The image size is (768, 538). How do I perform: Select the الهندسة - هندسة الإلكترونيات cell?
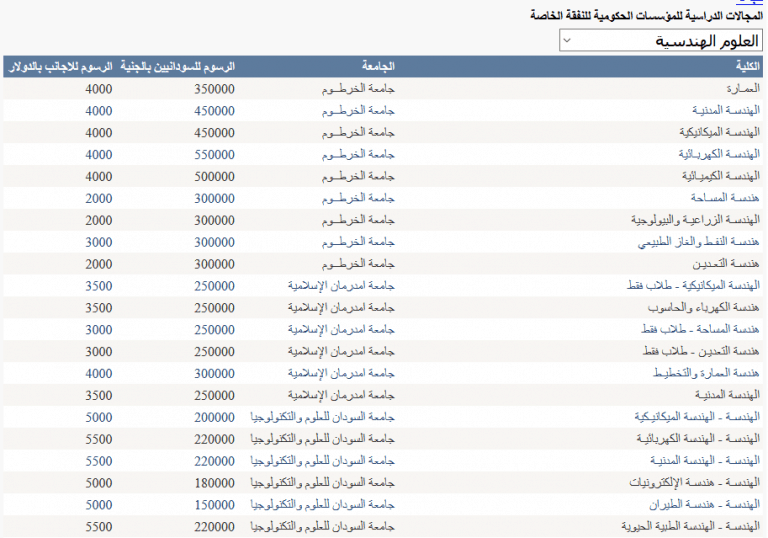point(695,483)
